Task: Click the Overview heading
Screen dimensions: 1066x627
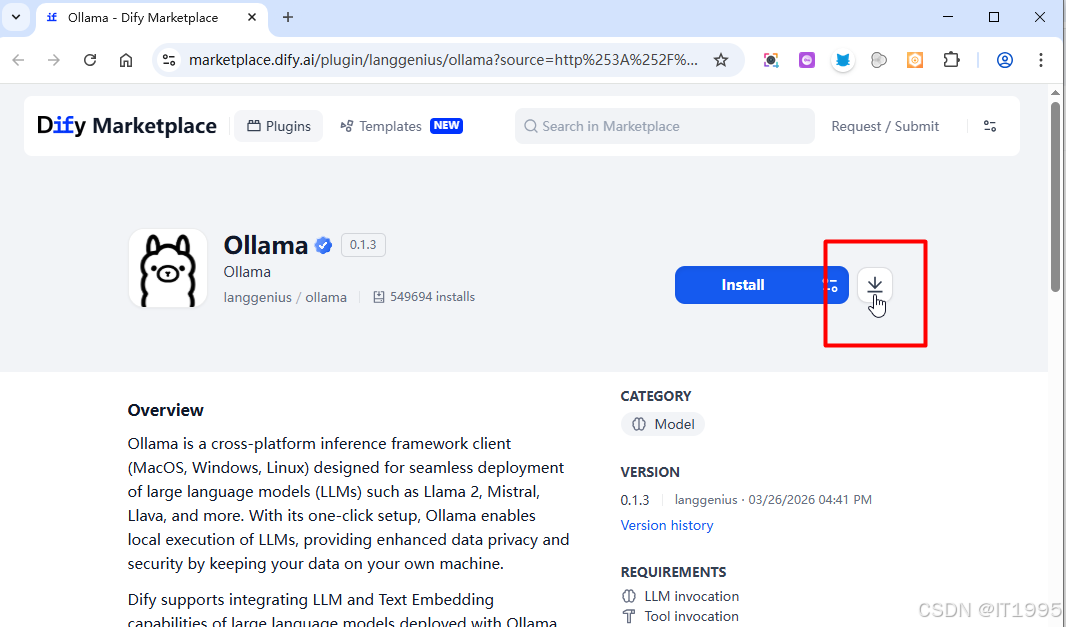Action: coord(165,410)
